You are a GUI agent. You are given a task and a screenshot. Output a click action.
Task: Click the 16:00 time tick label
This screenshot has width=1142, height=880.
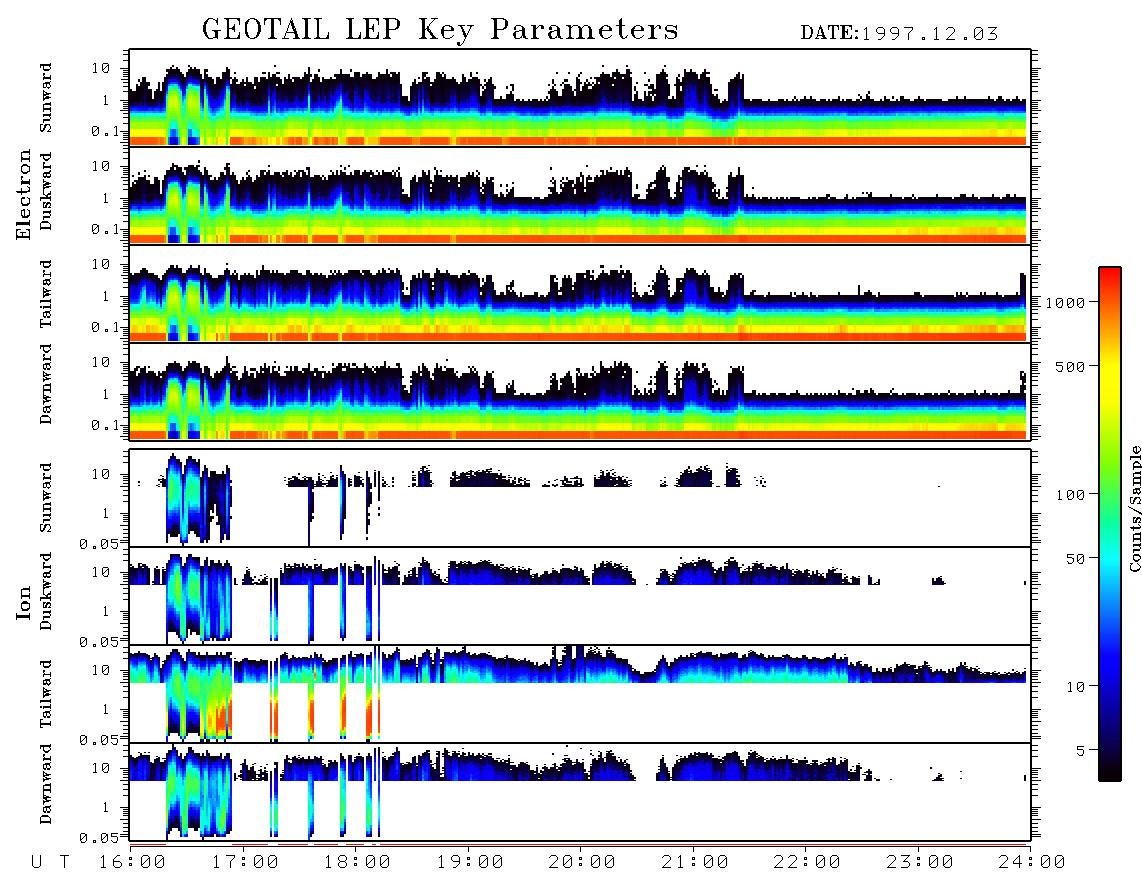click(133, 863)
